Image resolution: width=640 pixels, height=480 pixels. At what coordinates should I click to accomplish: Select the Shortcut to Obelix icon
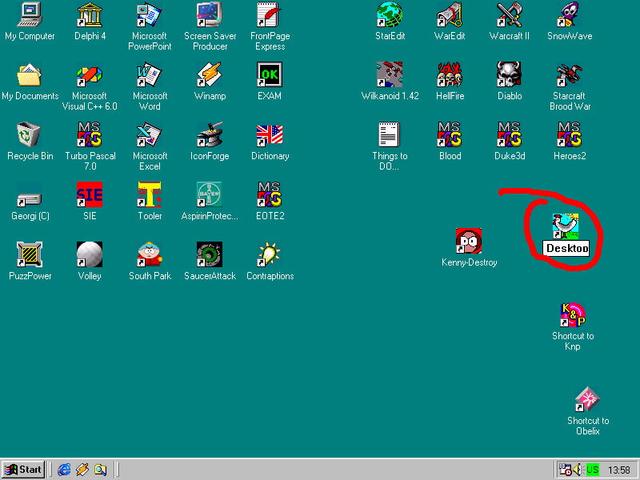[588, 399]
